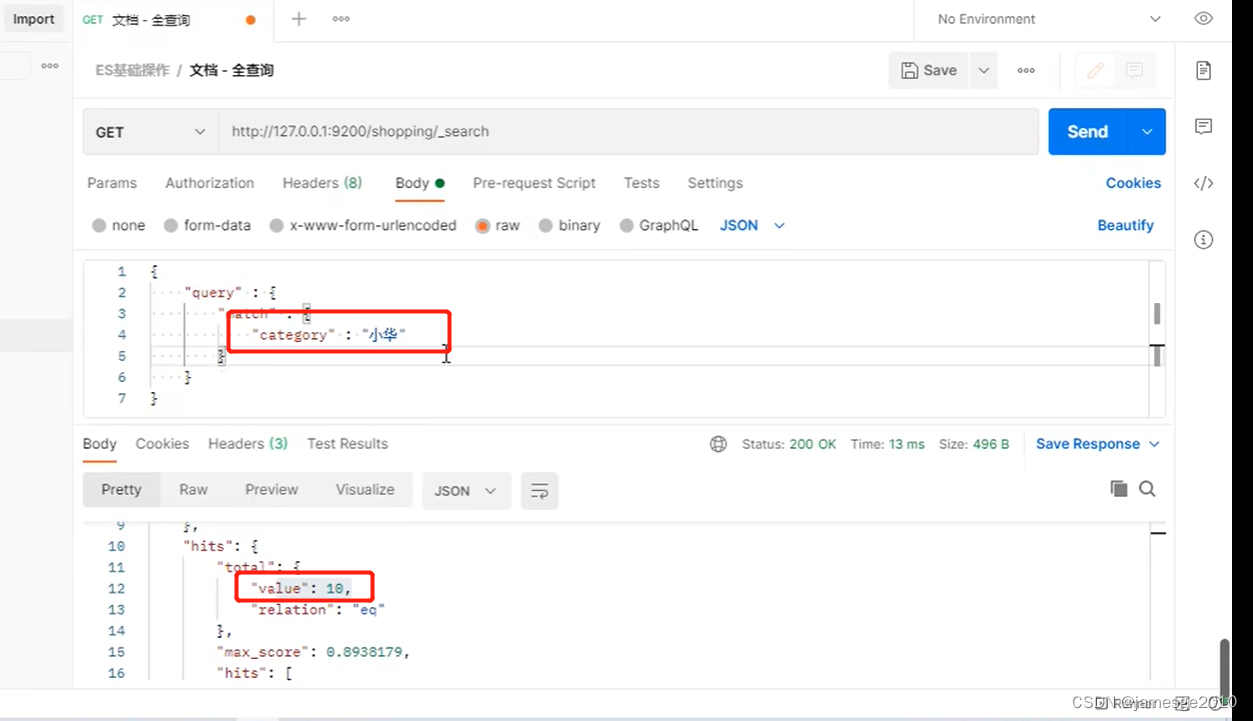Viewport: 1253px width, 721px height.
Task: Select the binary radio button
Action: (546, 226)
